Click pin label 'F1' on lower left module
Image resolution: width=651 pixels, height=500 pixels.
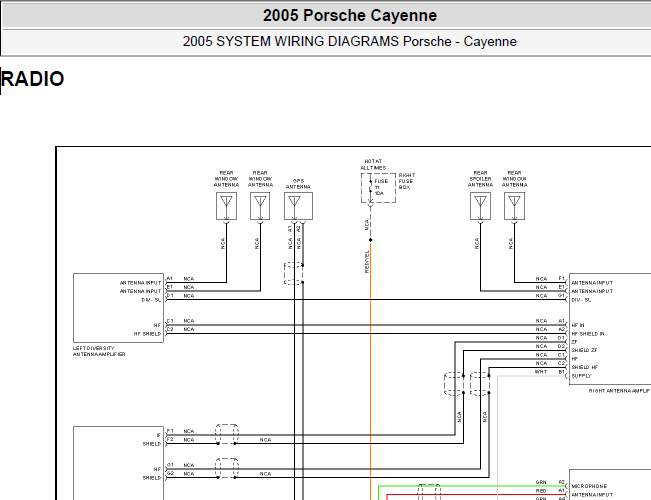170,431
